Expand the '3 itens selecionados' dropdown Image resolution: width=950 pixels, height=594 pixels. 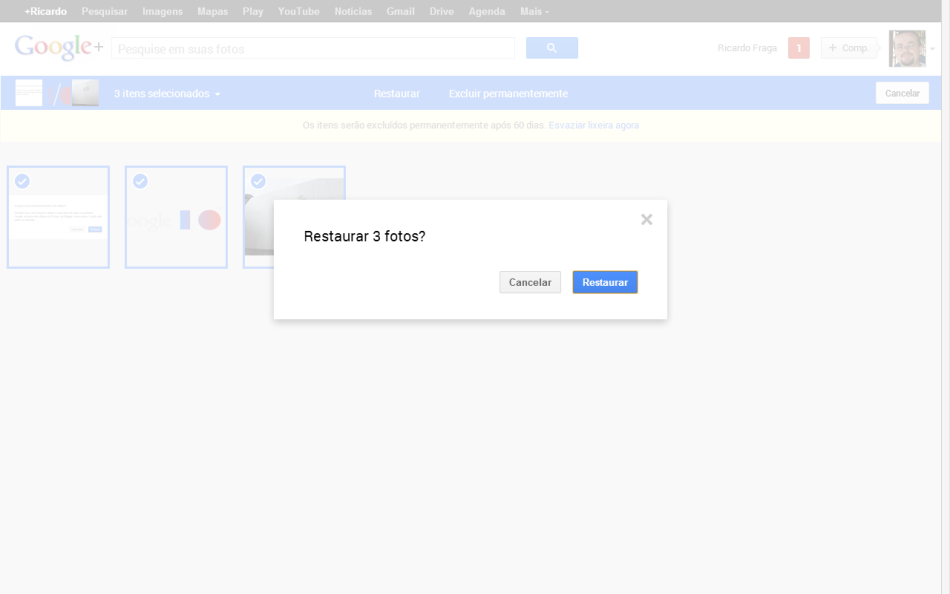point(166,94)
